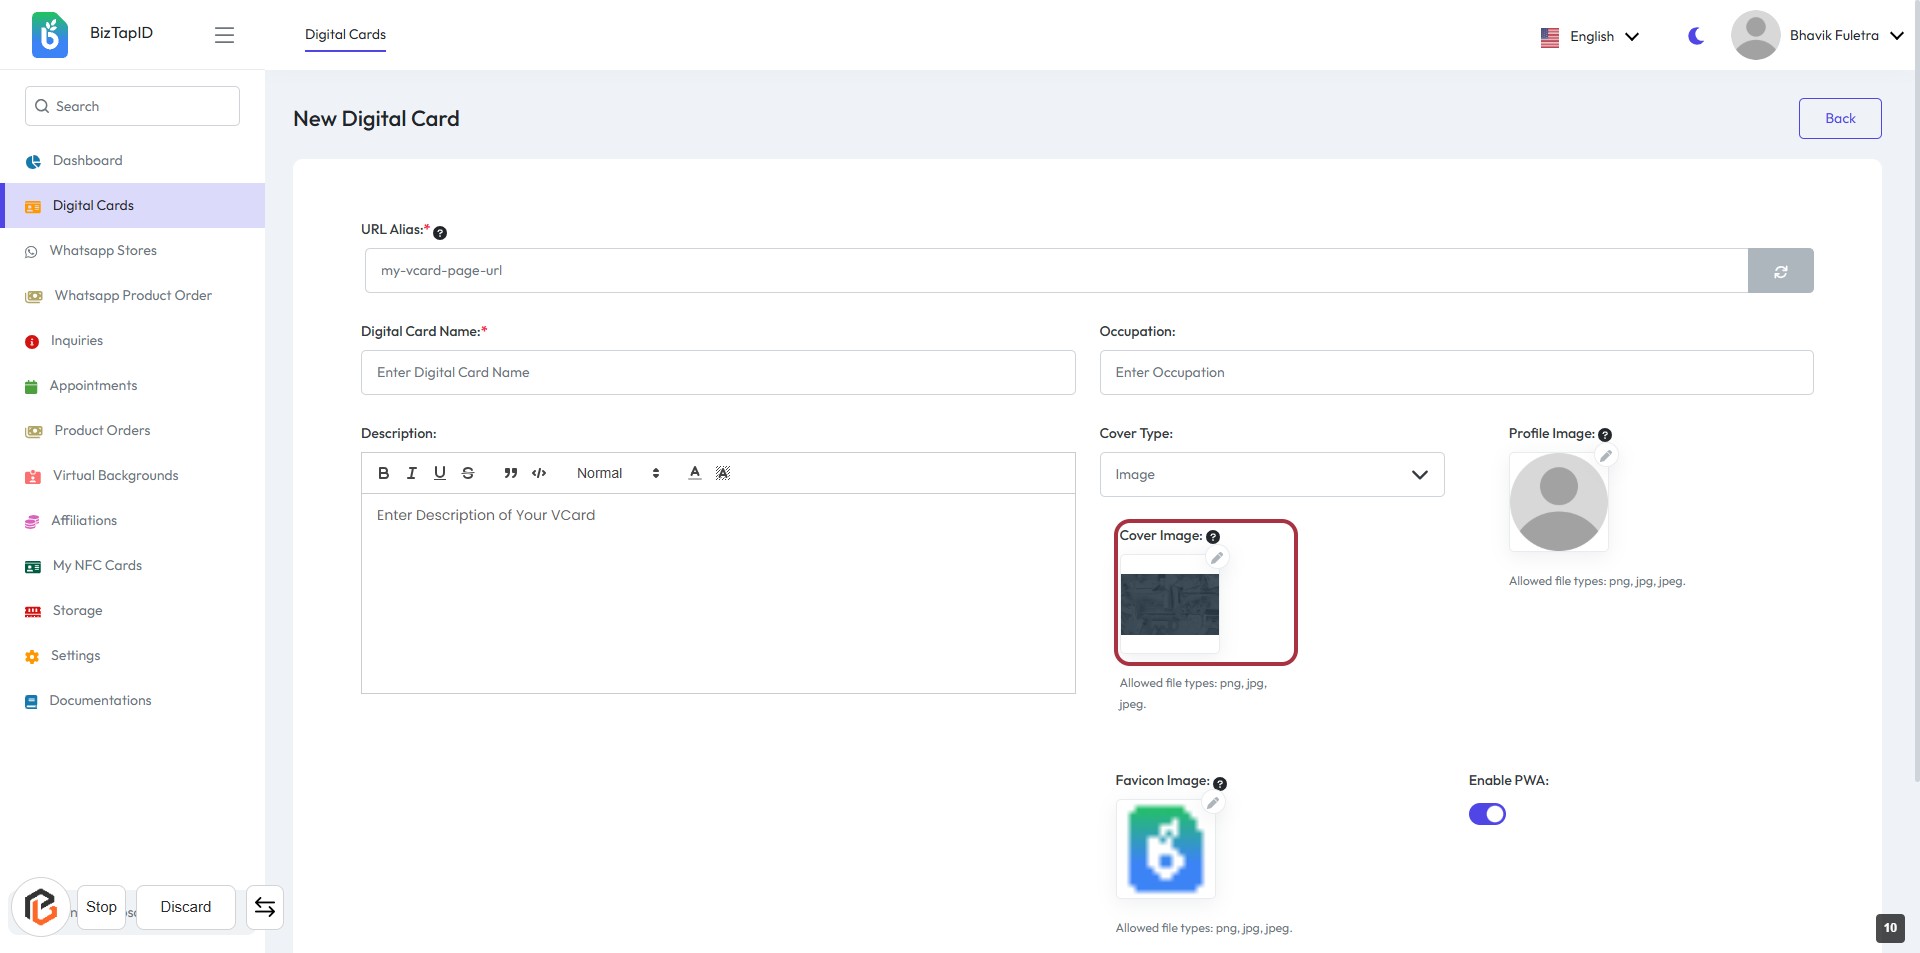
Task: Apply strikethrough in description toolbar
Action: click(468, 473)
